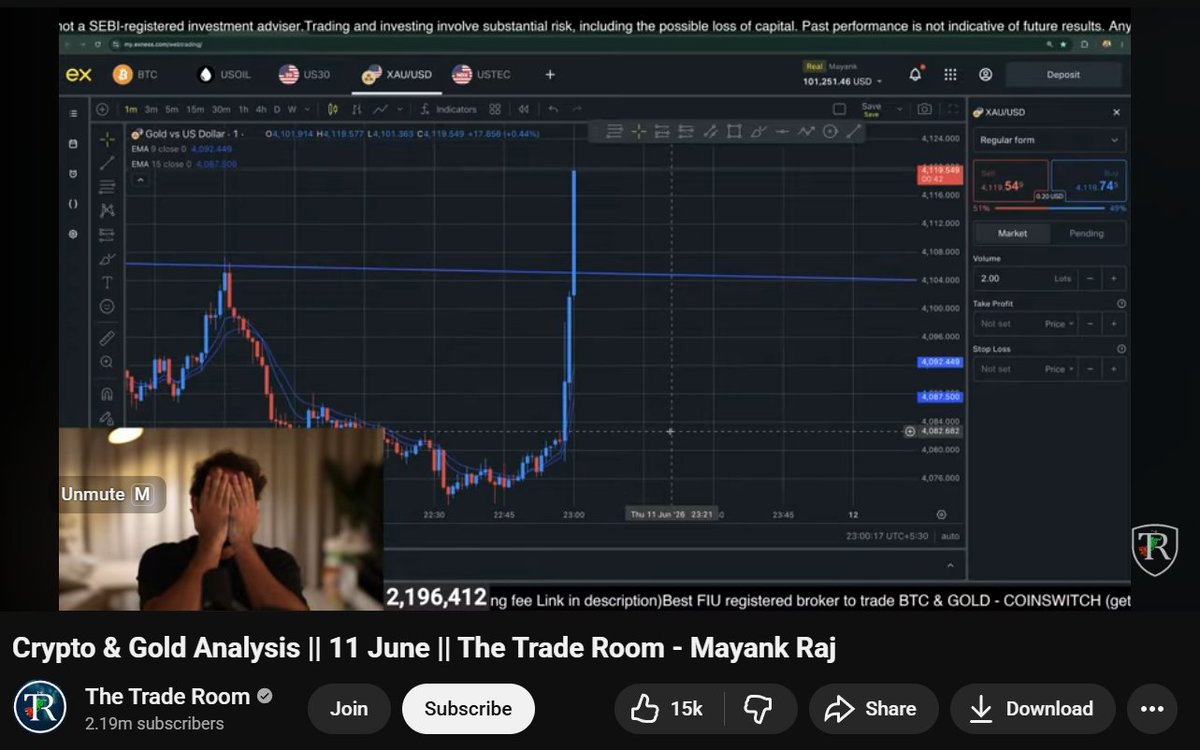Select the zoom-in magnifier tool
The height and width of the screenshot is (750, 1200).
pyautogui.click(x=107, y=363)
